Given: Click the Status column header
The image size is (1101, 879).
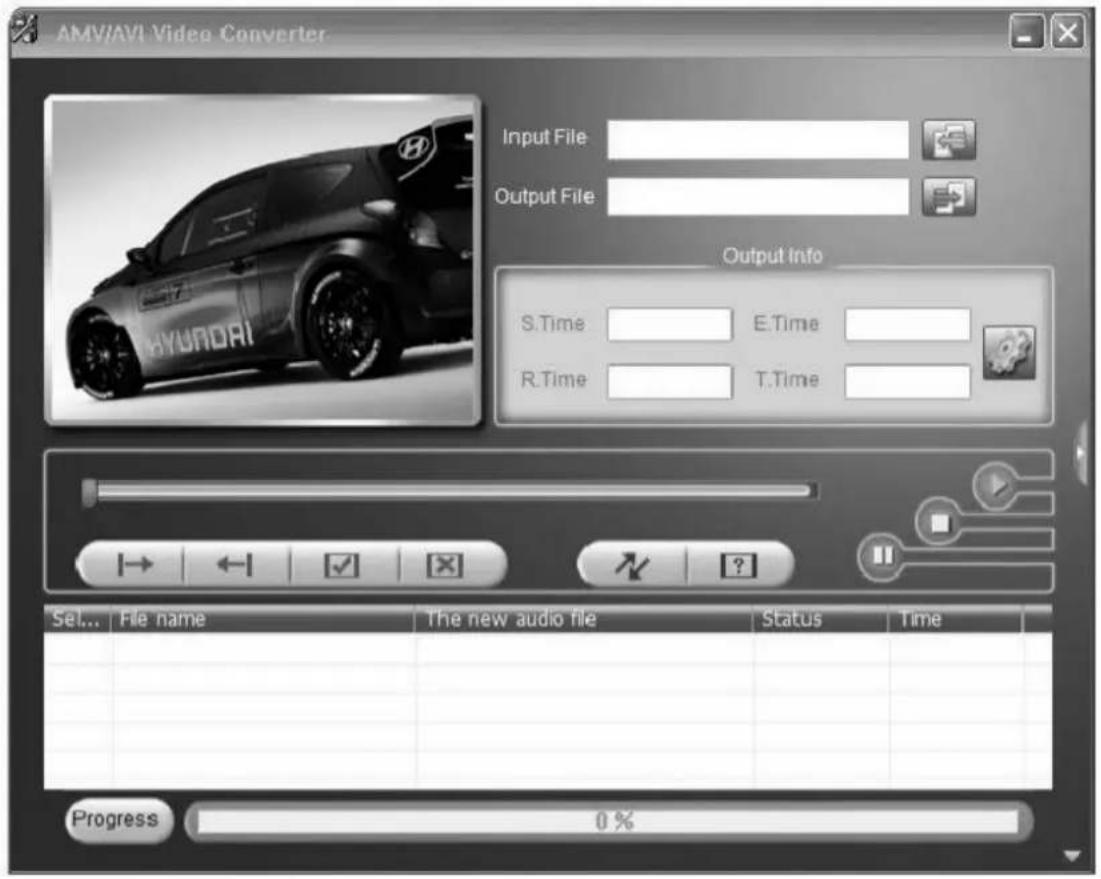Looking at the screenshot, I should [x=821, y=619].
